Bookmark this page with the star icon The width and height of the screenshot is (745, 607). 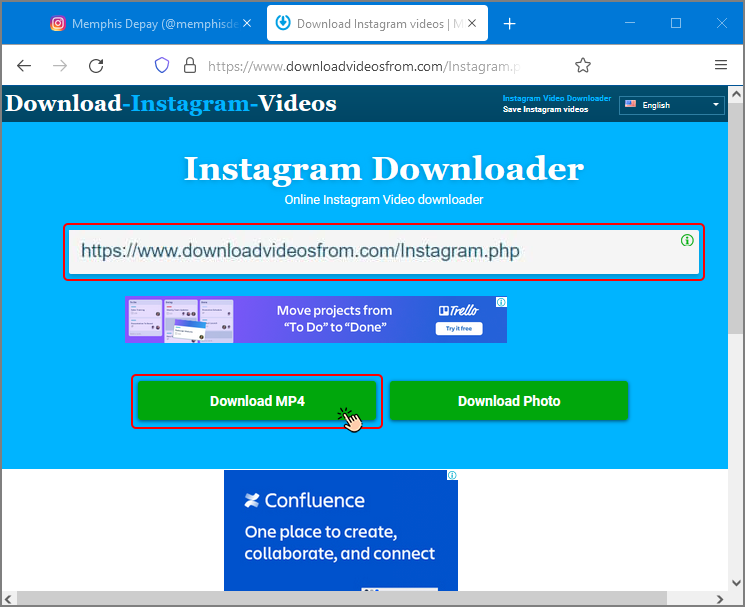[x=583, y=65]
